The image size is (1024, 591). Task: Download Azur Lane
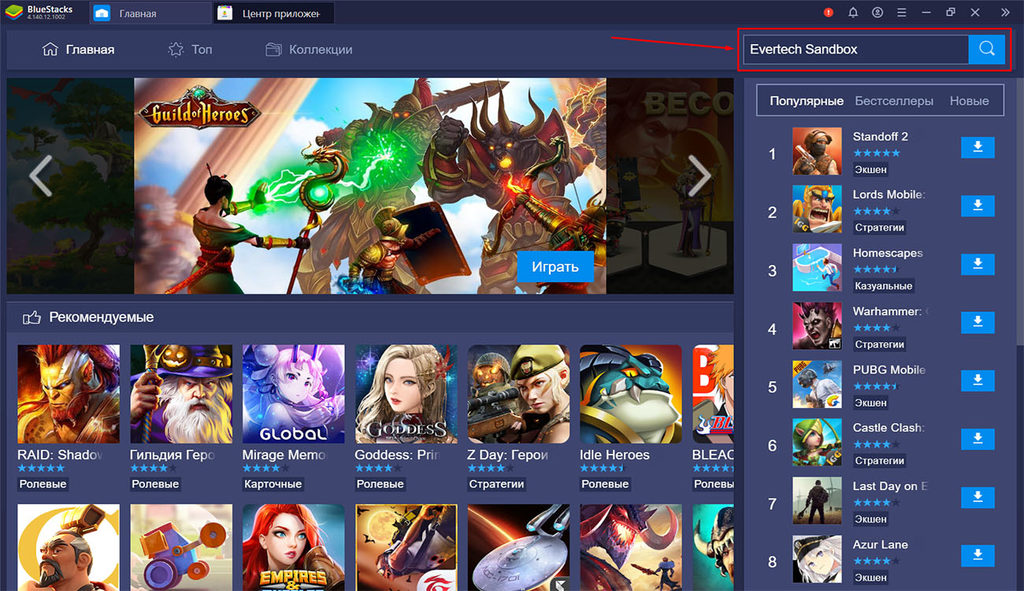click(x=978, y=555)
